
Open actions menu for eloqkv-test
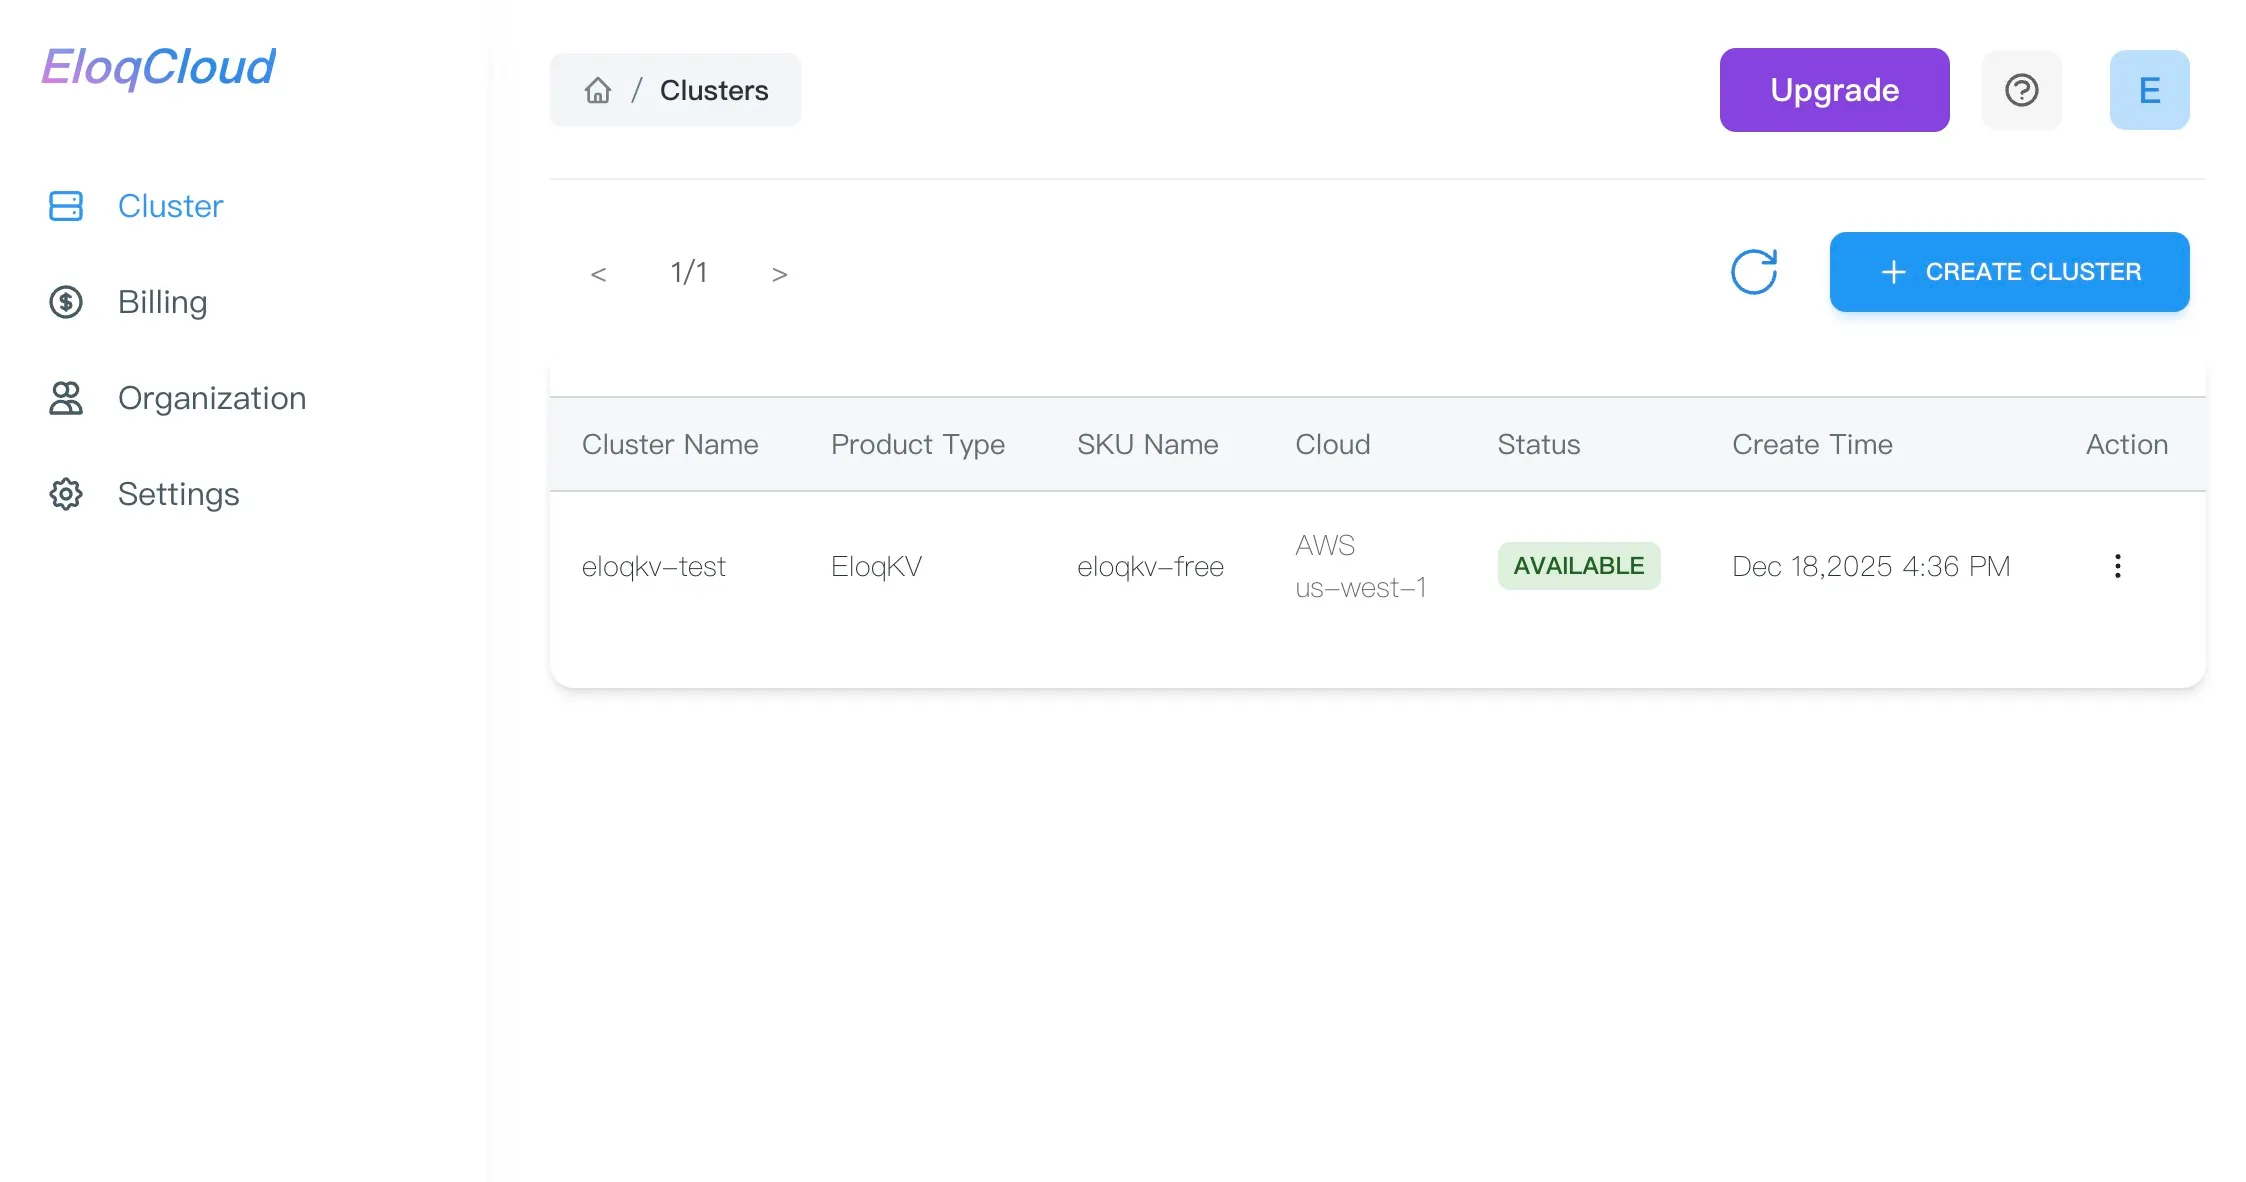pyautogui.click(x=2117, y=566)
